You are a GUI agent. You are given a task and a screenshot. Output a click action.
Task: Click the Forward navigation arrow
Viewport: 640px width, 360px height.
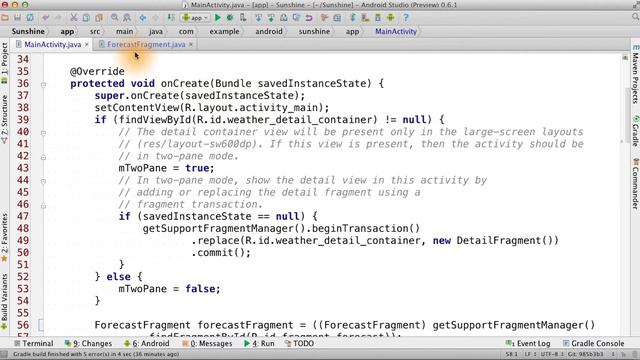[x=155, y=18]
